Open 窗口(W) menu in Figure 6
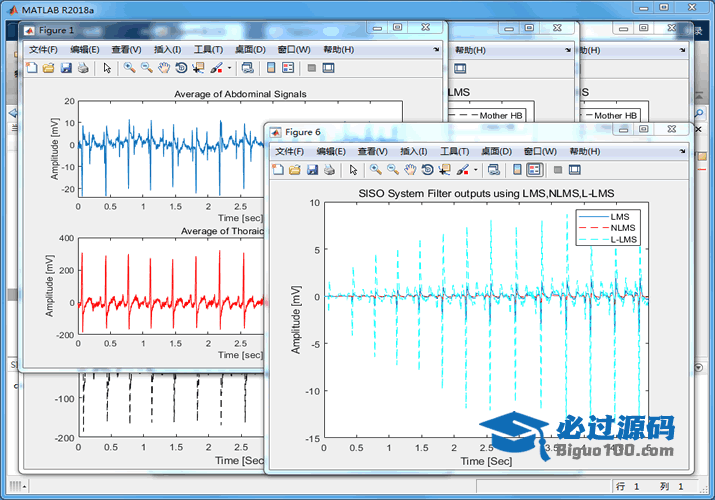 [540, 151]
